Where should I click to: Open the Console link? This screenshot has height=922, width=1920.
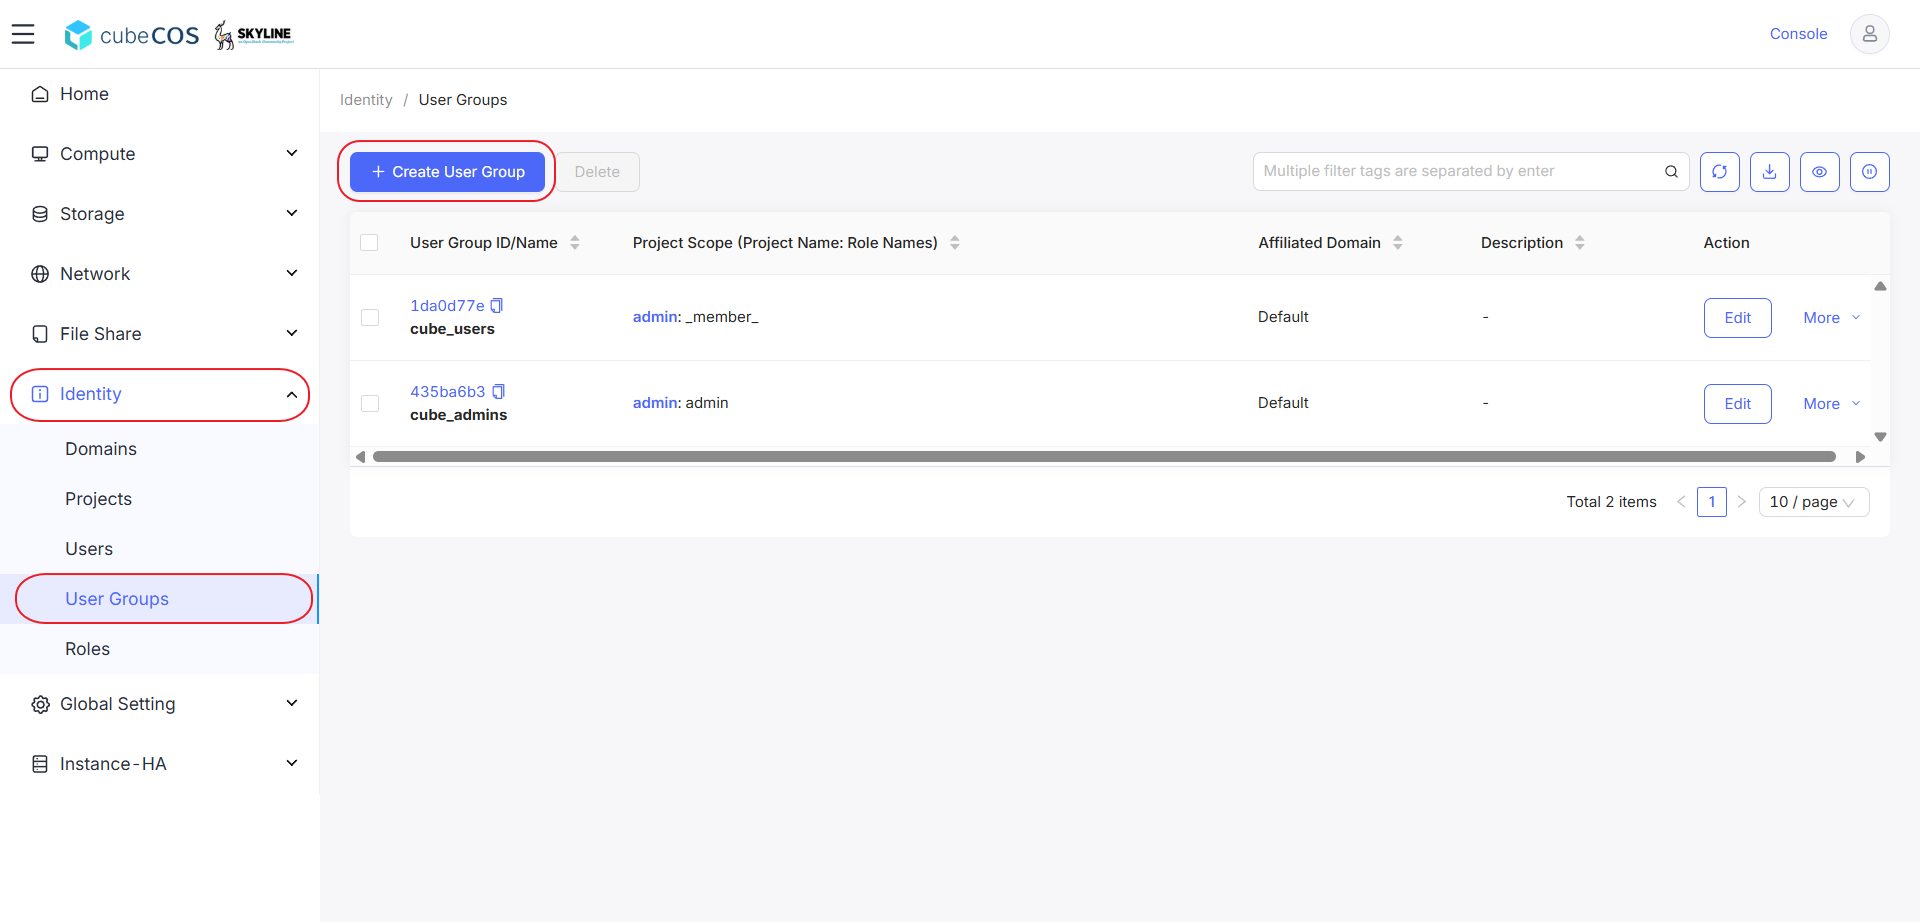(1798, 34)
